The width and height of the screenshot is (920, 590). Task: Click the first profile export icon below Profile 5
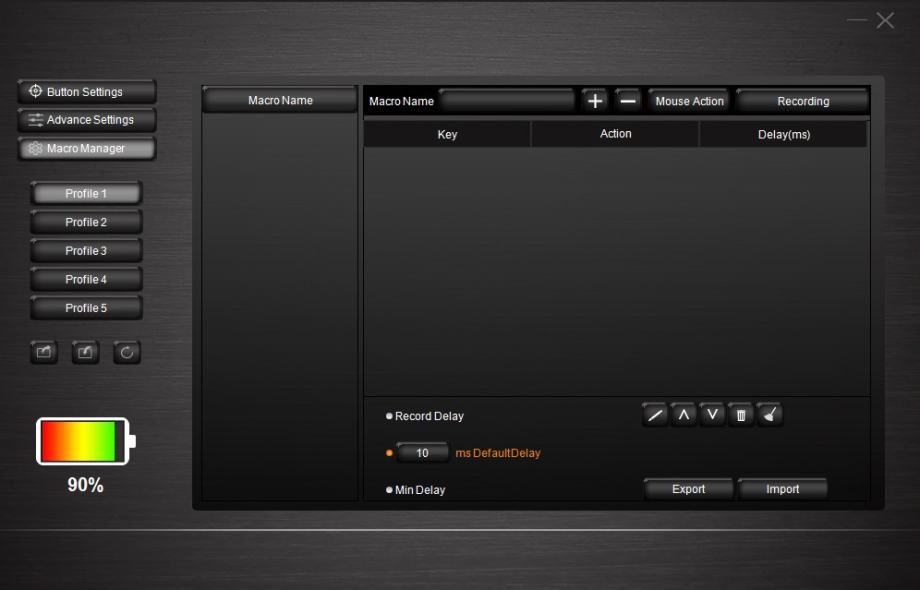pyautogui.click(x=44, y=352)
